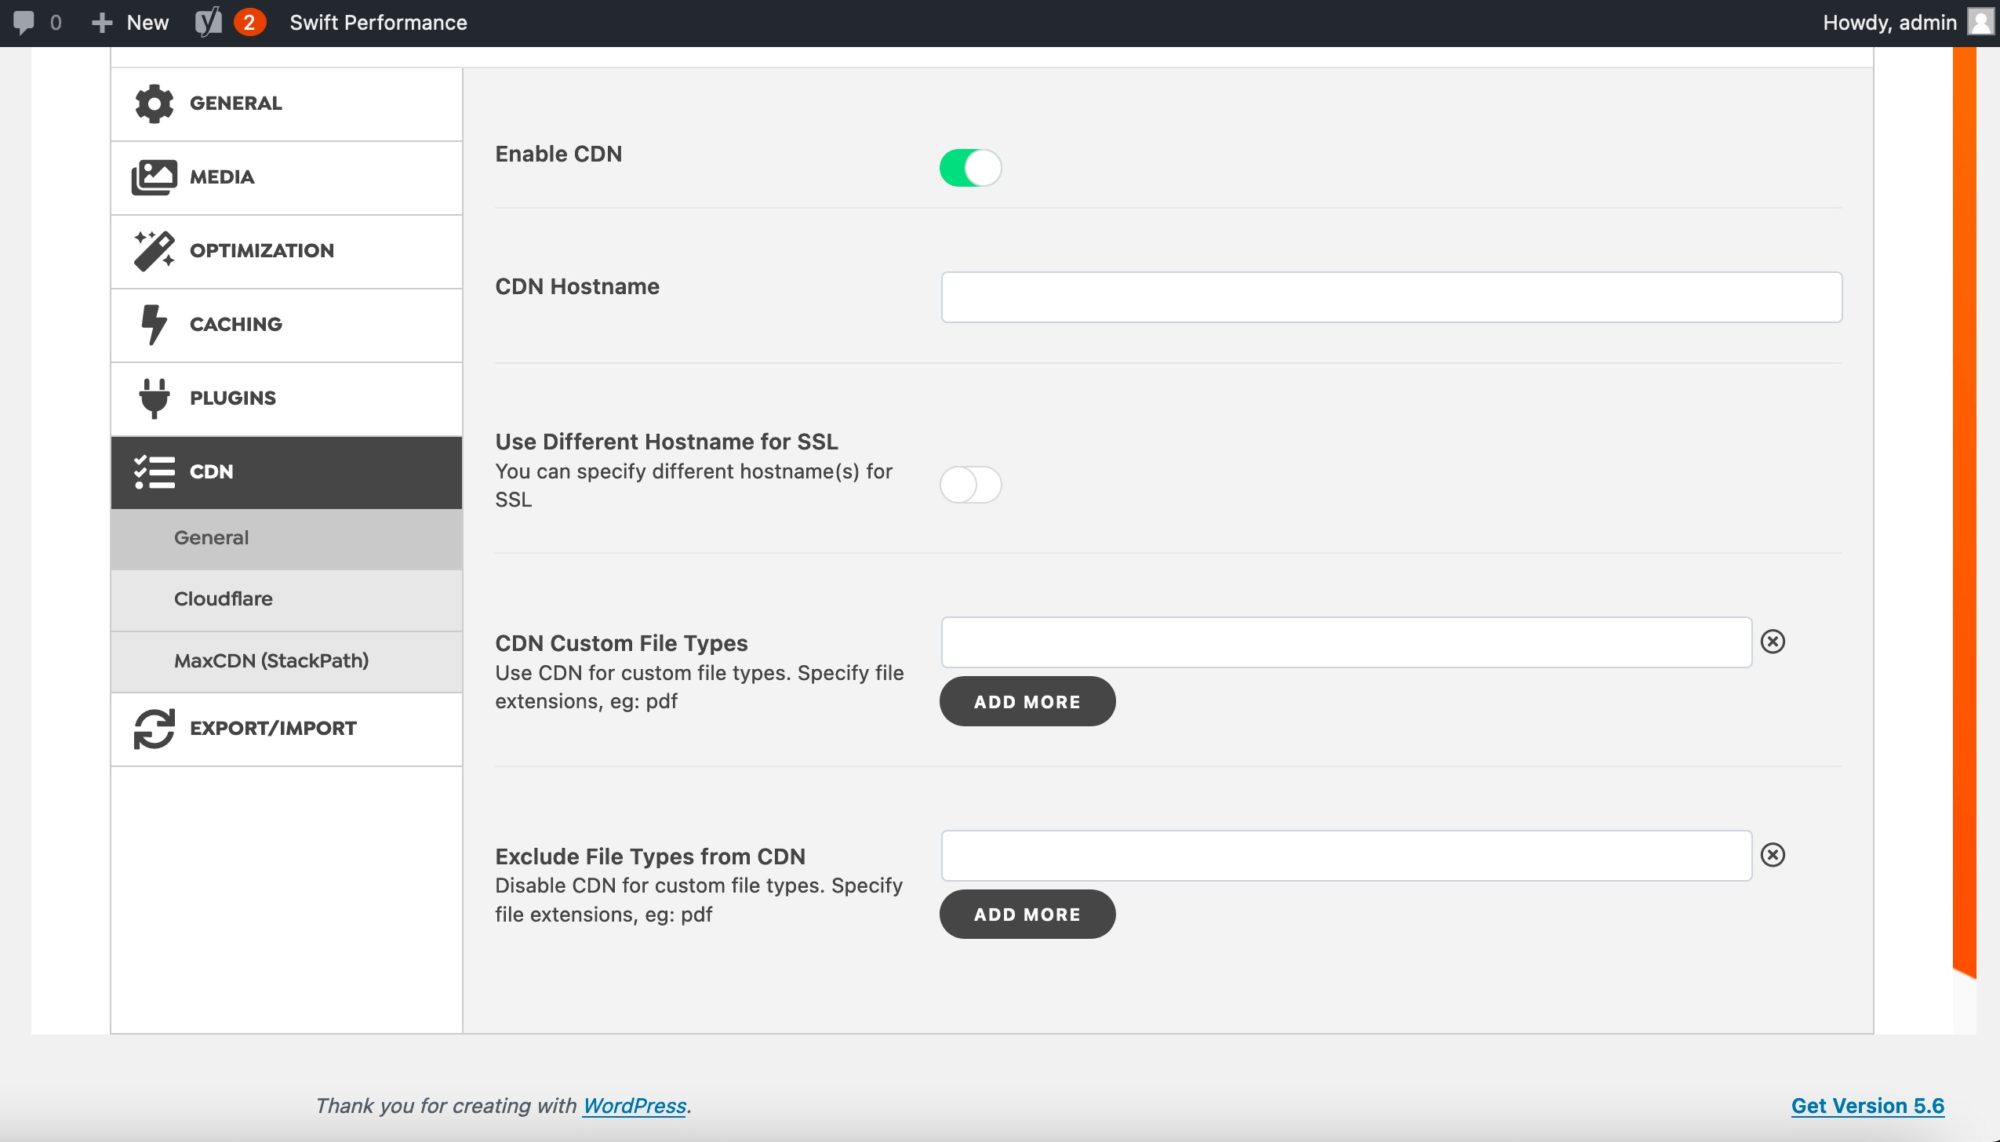Click the Optimization magic wand icon

click(154, 250)
